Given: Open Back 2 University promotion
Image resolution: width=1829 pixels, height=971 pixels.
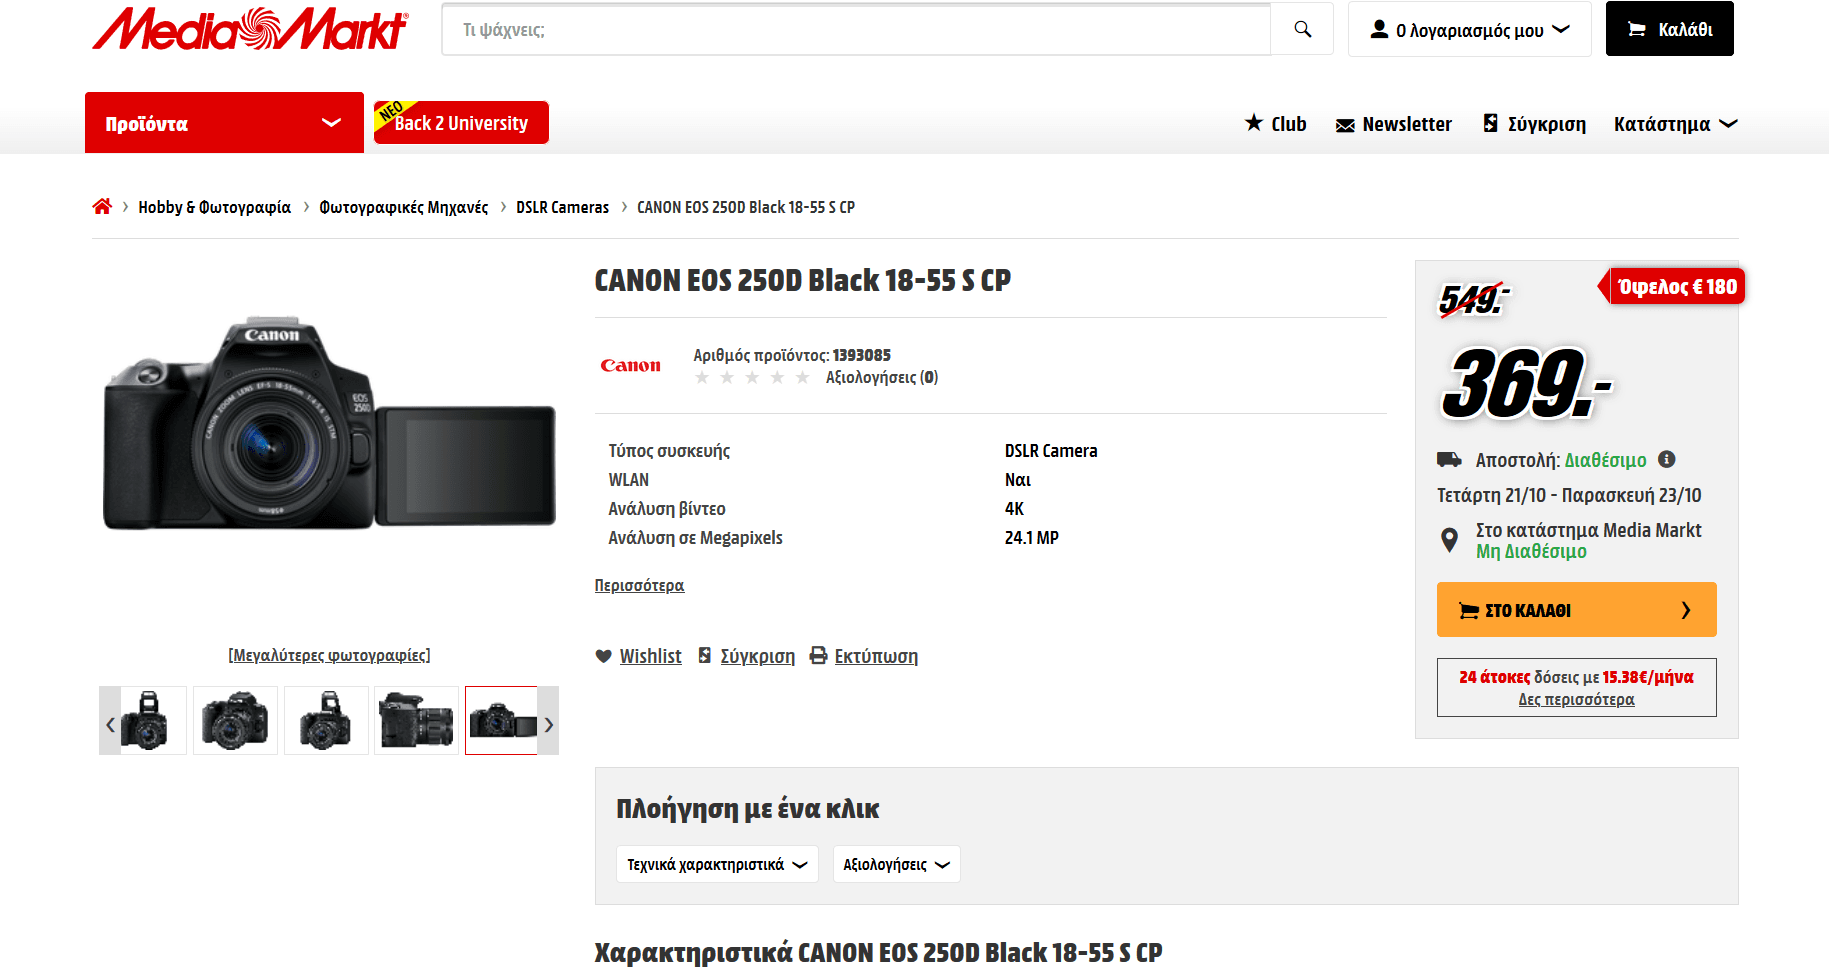Looking at the screenshot, I should 461,123.
